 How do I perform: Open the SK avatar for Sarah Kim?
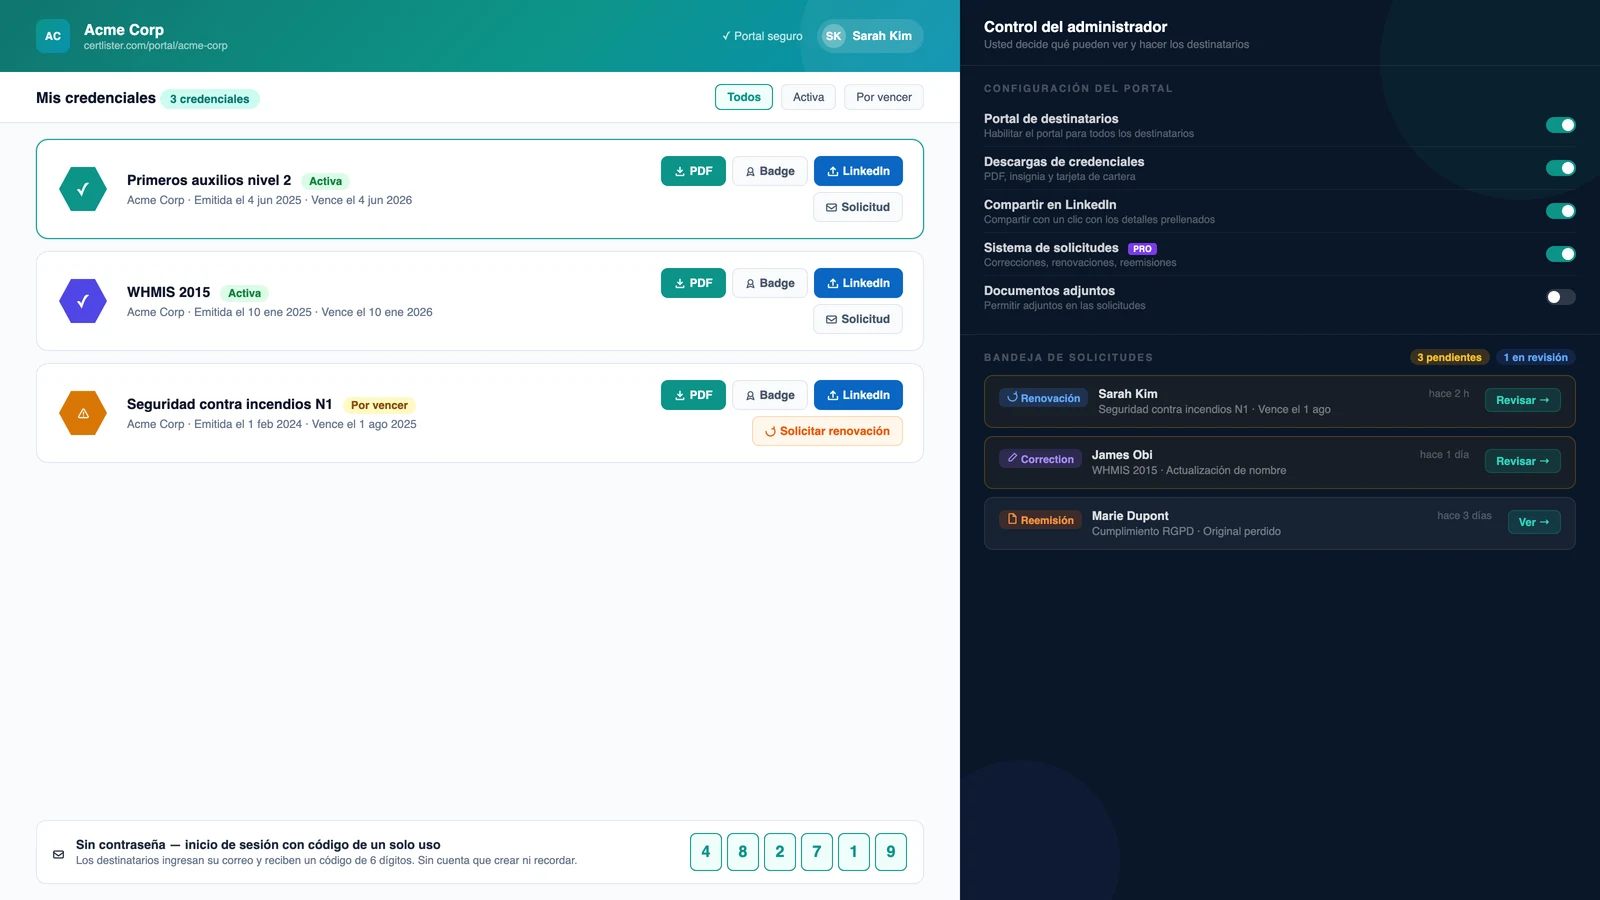pos(833,36)
